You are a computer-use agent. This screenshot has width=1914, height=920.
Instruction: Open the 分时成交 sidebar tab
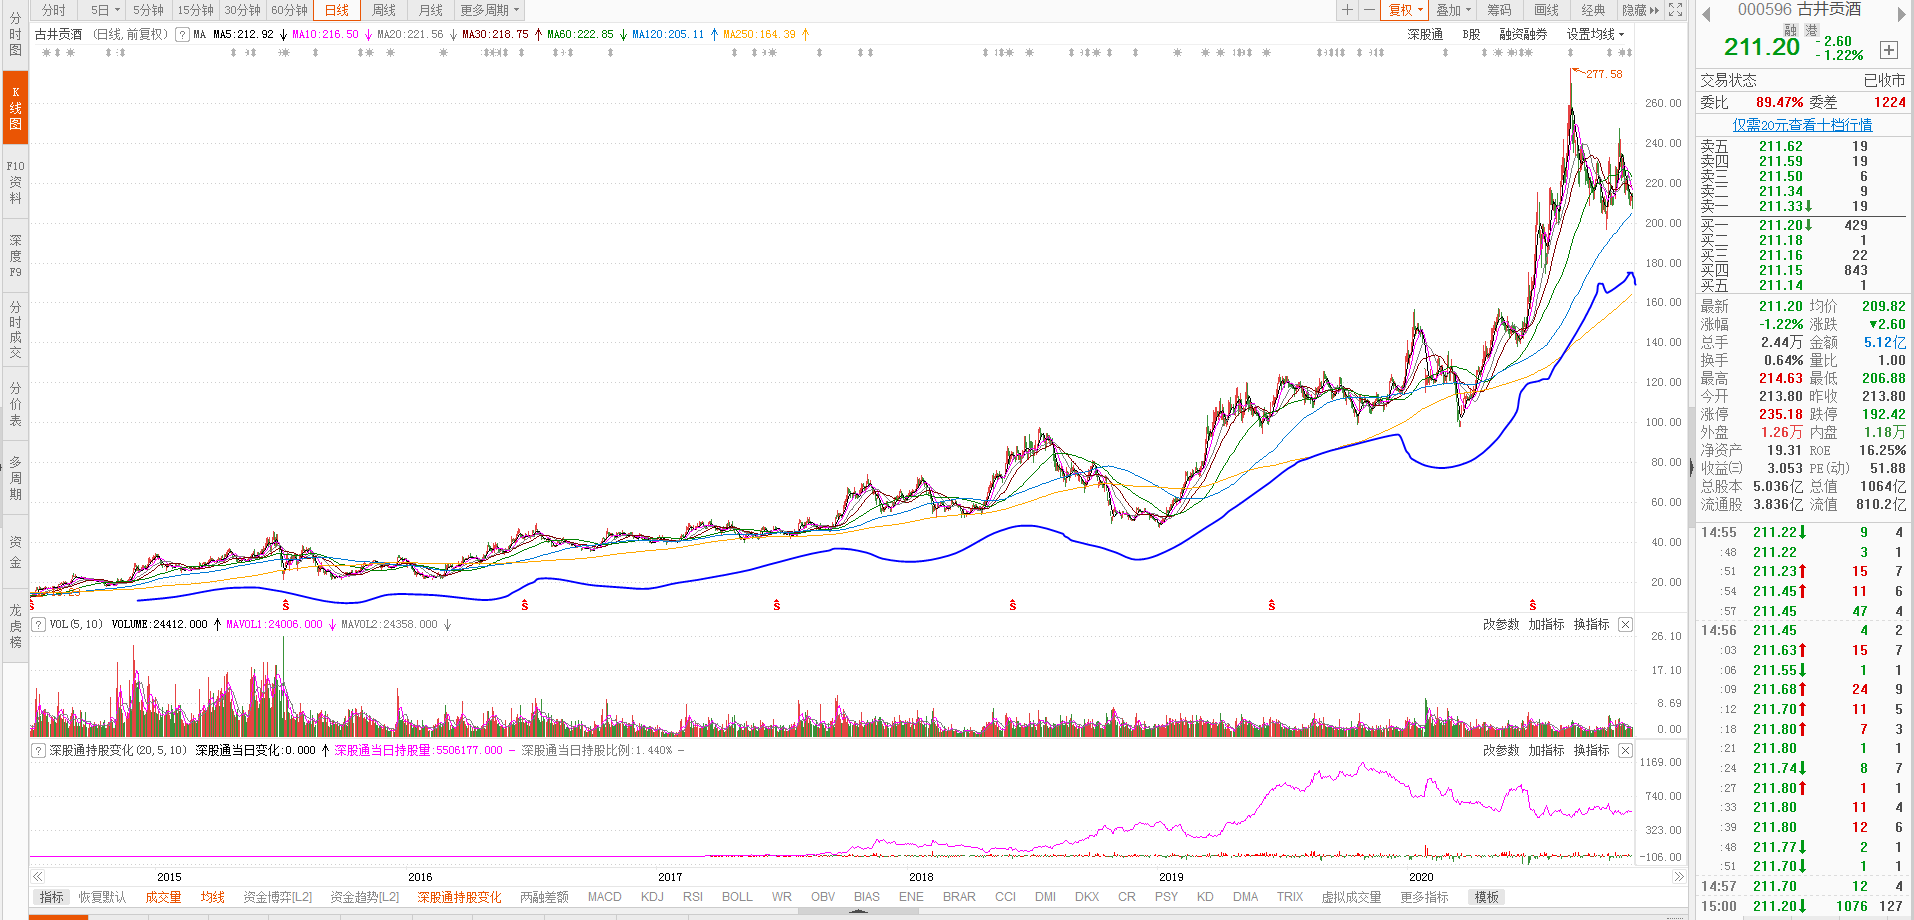(x=15, y=330)
